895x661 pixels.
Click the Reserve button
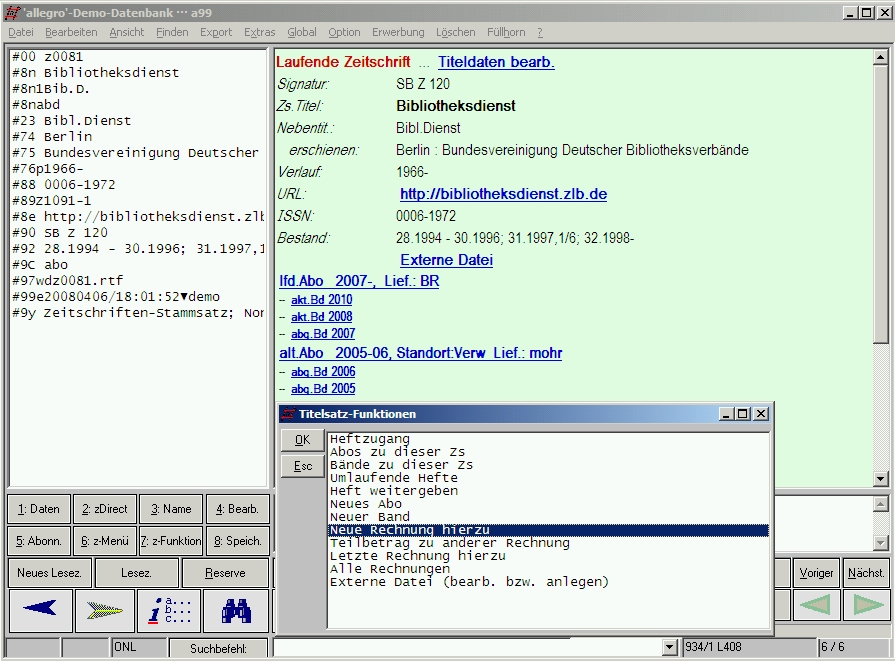click(x=225, y=573)
